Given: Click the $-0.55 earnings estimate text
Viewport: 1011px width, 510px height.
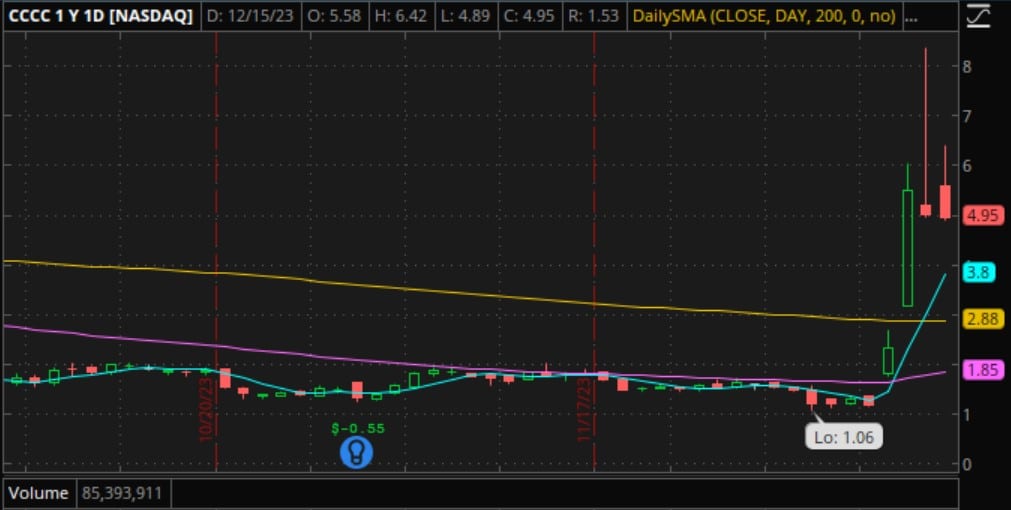Looking at the screenshot, I should pos(358,428).
